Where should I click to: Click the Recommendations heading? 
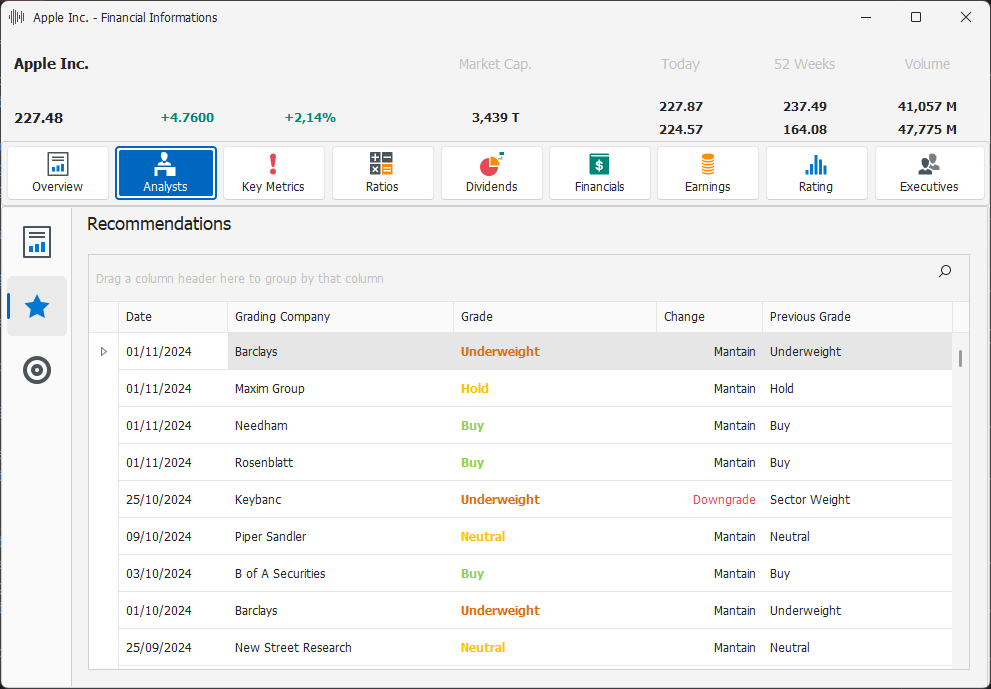(159, 224)
